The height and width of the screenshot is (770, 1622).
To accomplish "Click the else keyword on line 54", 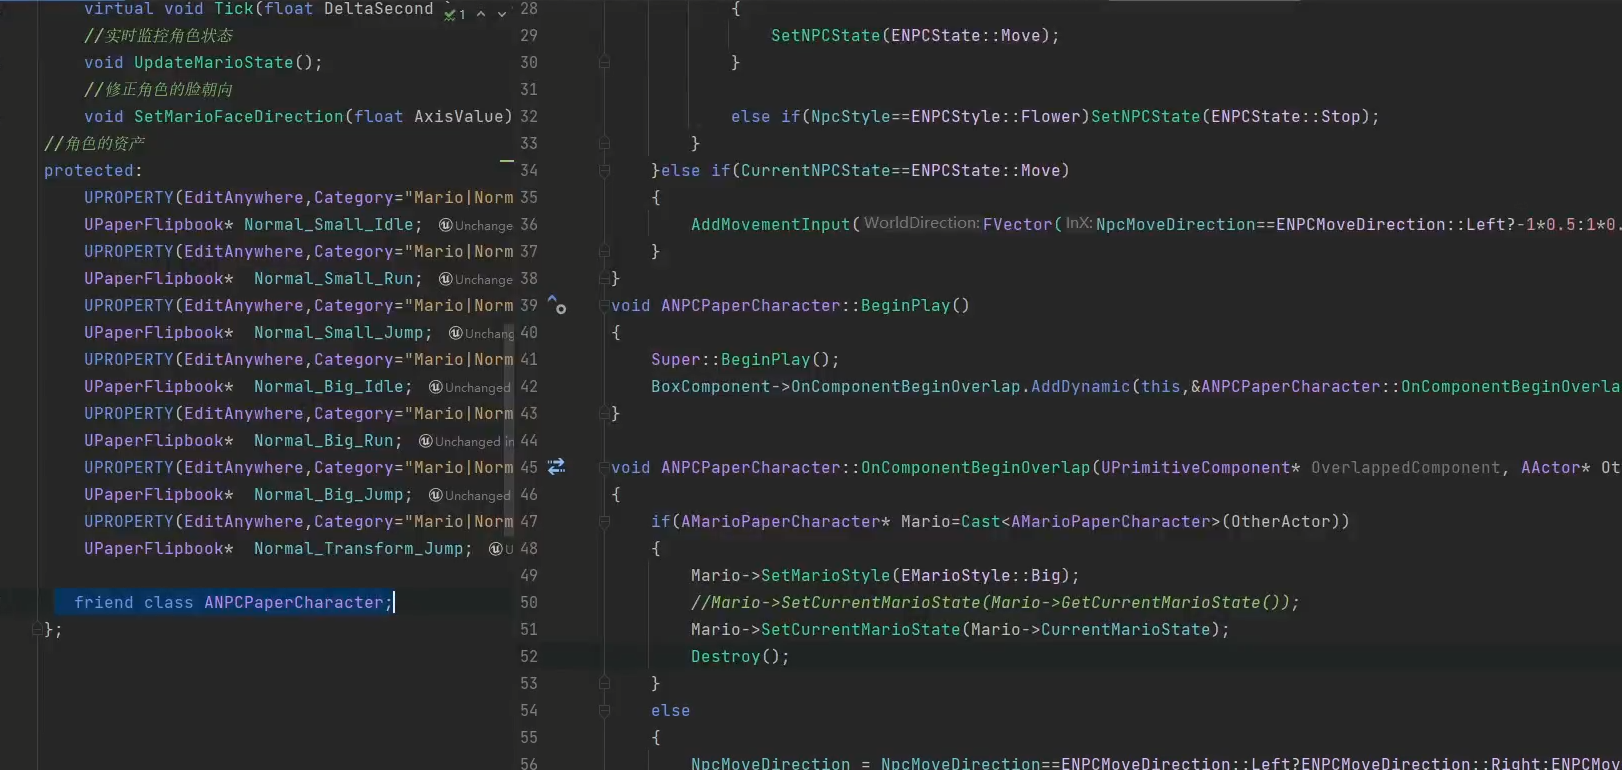I will (x=670, y=710).
